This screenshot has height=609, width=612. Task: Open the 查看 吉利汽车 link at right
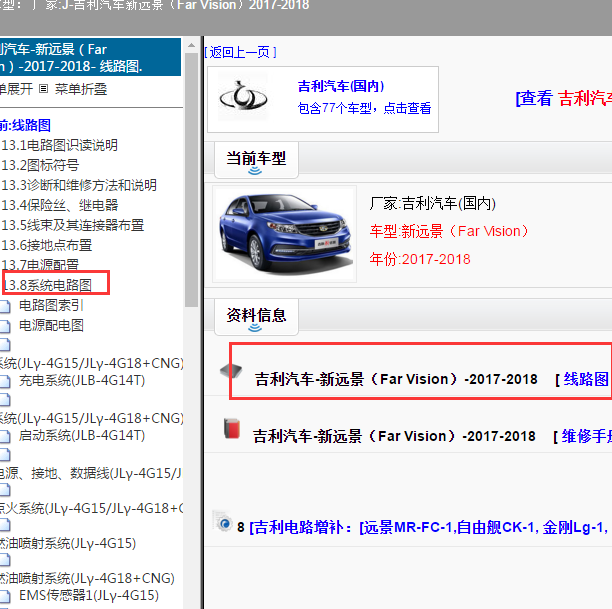[x=564, y=98]
